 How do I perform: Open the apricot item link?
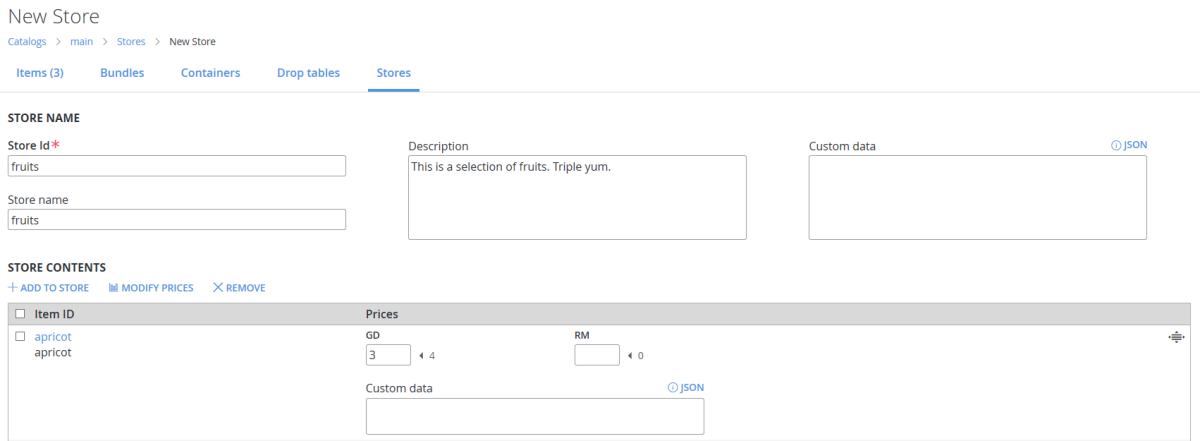(x=53, y=337)
